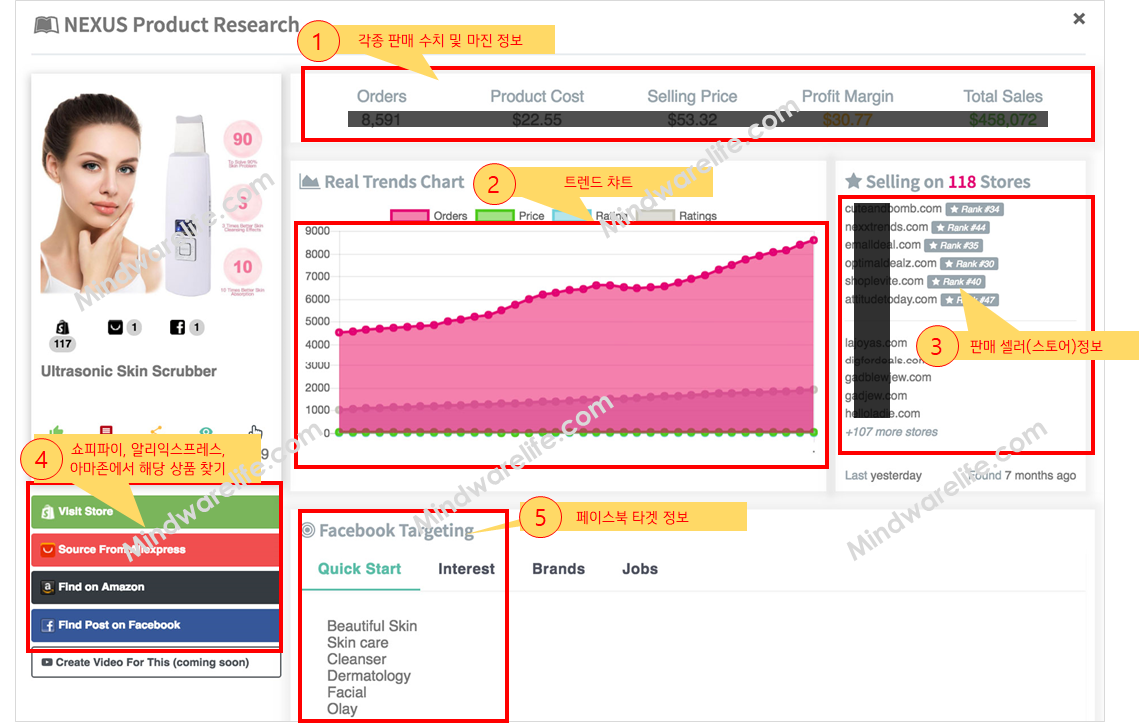Click the green Visit Store button
This screenshot has width=1139, height=723.
[155, 512]
